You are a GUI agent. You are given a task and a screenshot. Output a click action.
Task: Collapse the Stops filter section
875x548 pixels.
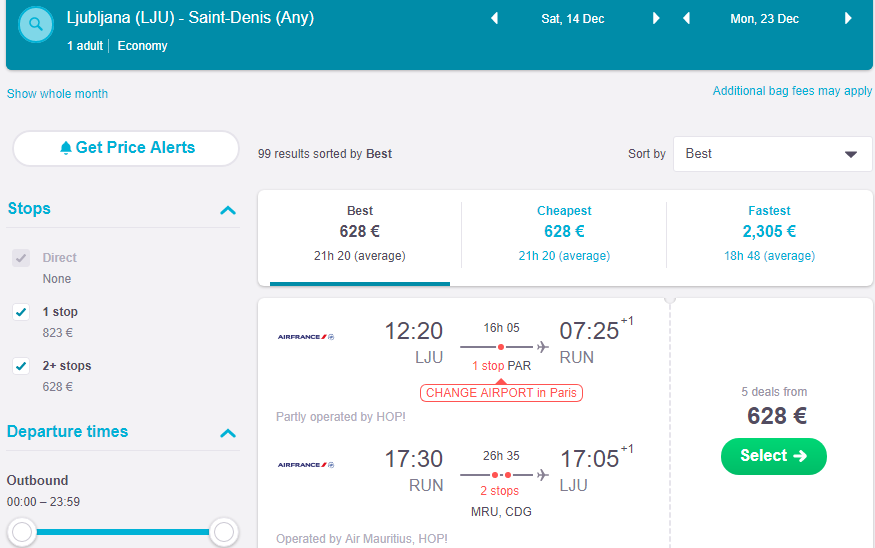[x=228, y=210]
